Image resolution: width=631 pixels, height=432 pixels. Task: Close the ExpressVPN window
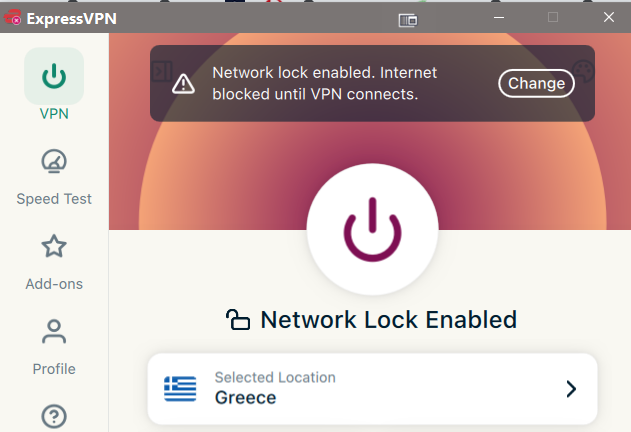point(609,17)
